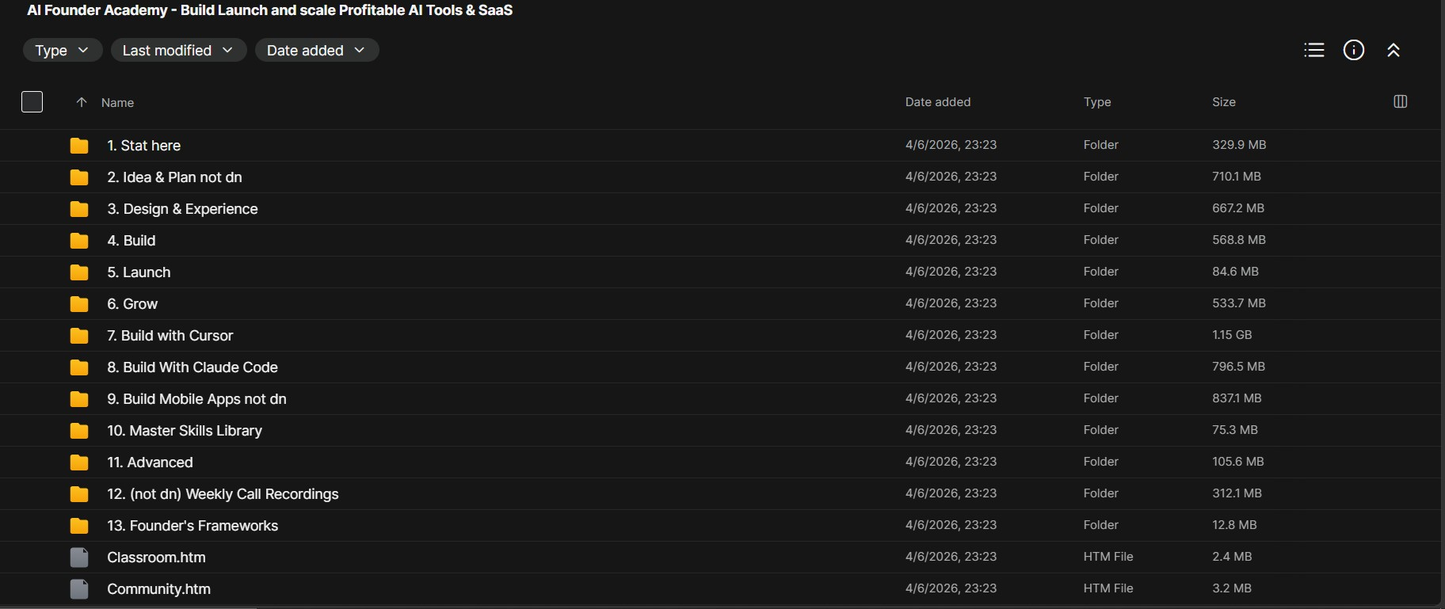Sort by the Type column header
This screenshot has height=609, width=1445.
[x=1097, y=102]
